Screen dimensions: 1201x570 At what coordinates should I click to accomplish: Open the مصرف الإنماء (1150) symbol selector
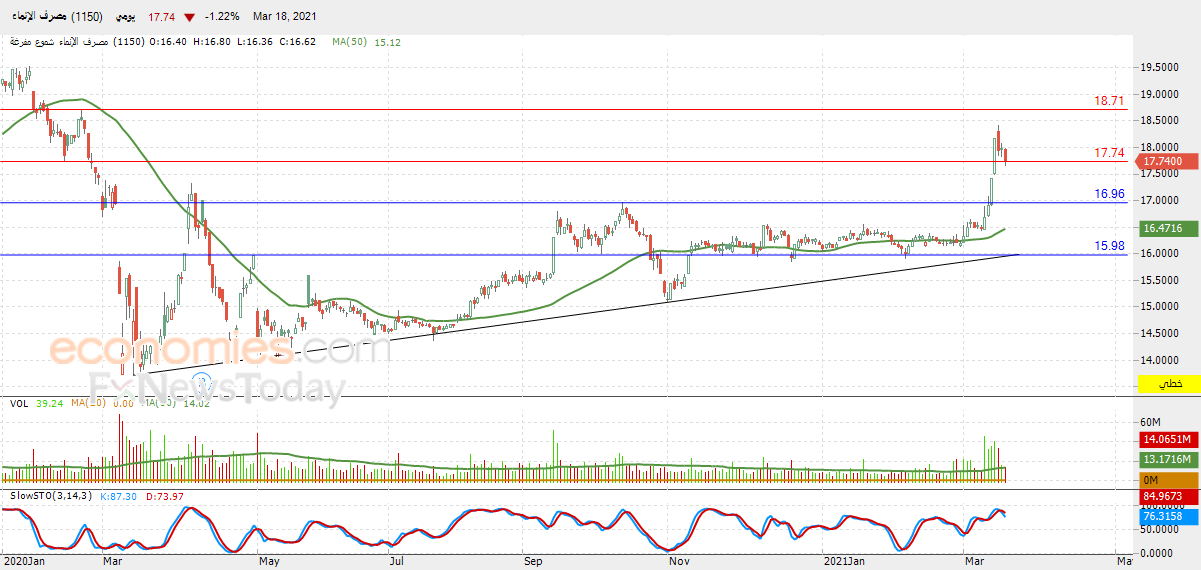(61, 17)
